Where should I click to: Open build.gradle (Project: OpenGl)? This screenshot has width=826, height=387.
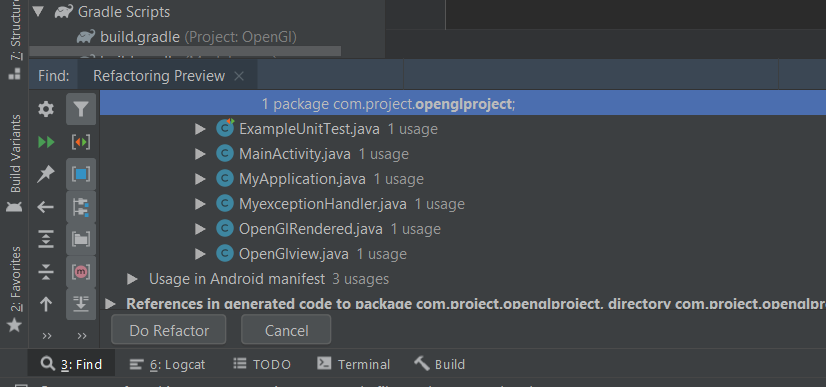199,37
